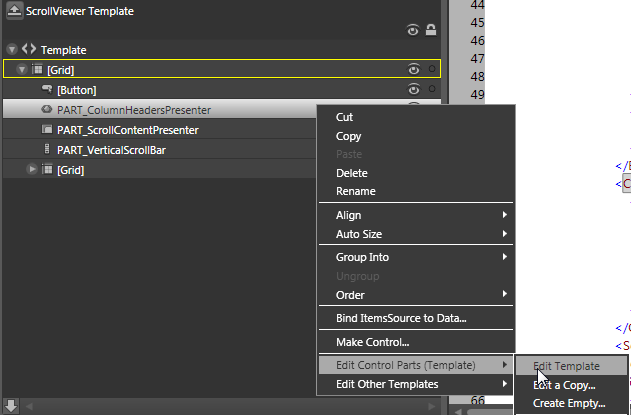631x415 pixels.
Task: Click the horizontal scrollbar left arrow in the tree panel
Action: click(29, 407)
